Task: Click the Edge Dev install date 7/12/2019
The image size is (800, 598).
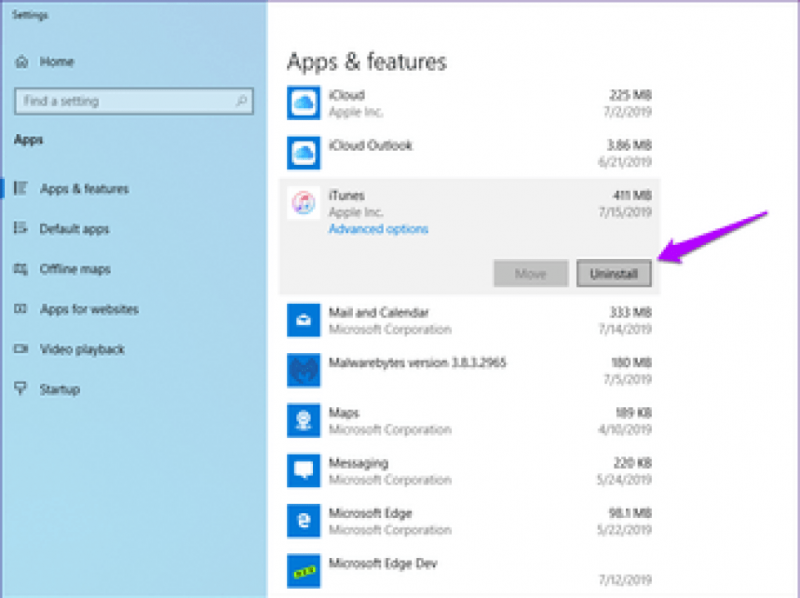Action: [x=625, y=580]
